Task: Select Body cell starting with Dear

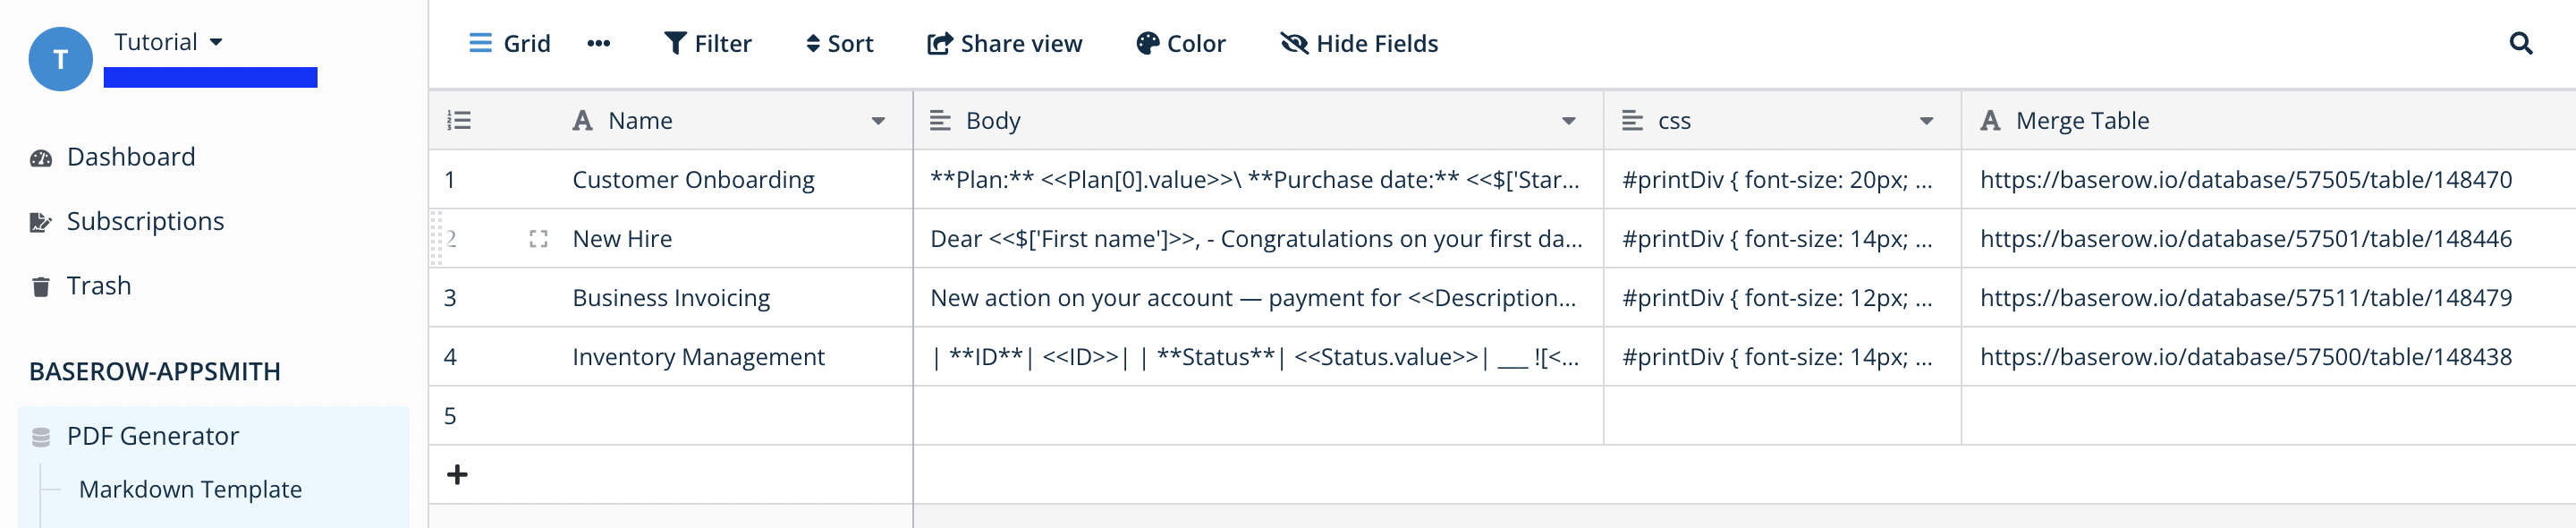Action: [x=1258, y=239]
